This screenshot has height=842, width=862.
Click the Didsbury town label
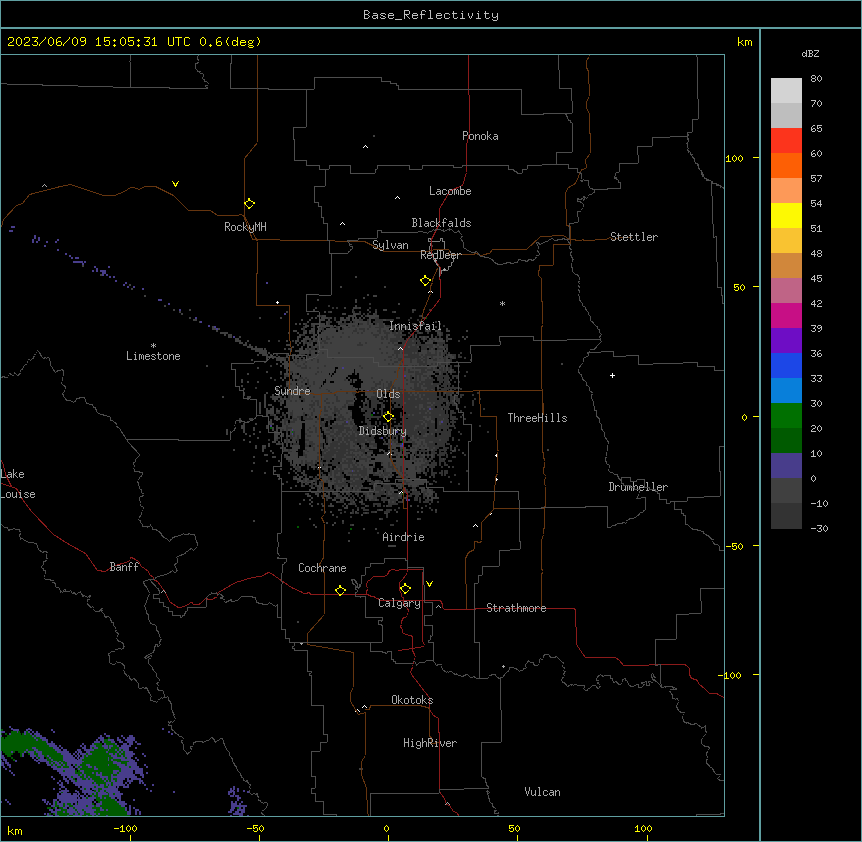point(383,431)
